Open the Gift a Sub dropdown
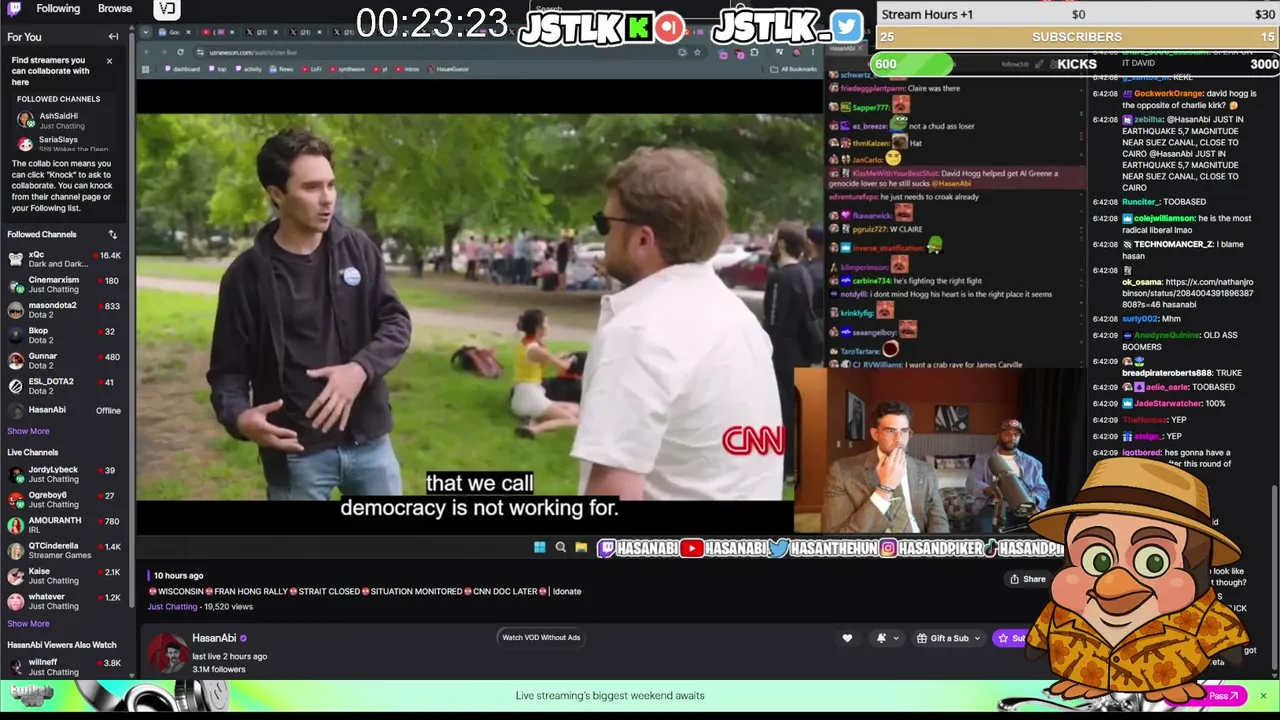The height and width of the screenshot is (720, 1280). (x=948, y=638)
